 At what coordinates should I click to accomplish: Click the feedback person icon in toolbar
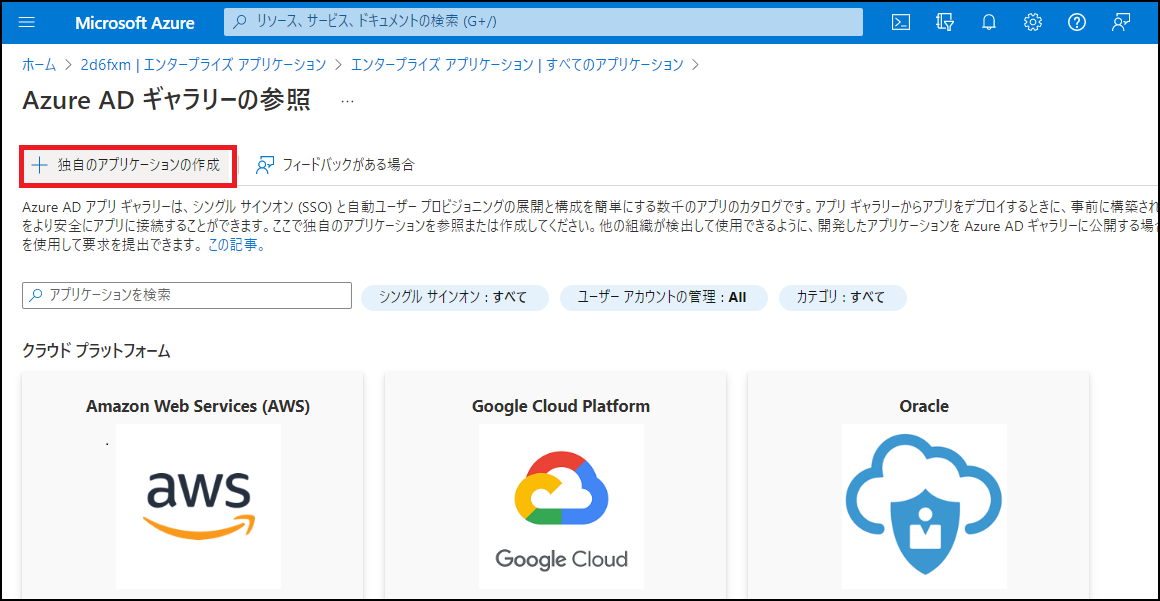pyautogui.click(x=265, y=165)
